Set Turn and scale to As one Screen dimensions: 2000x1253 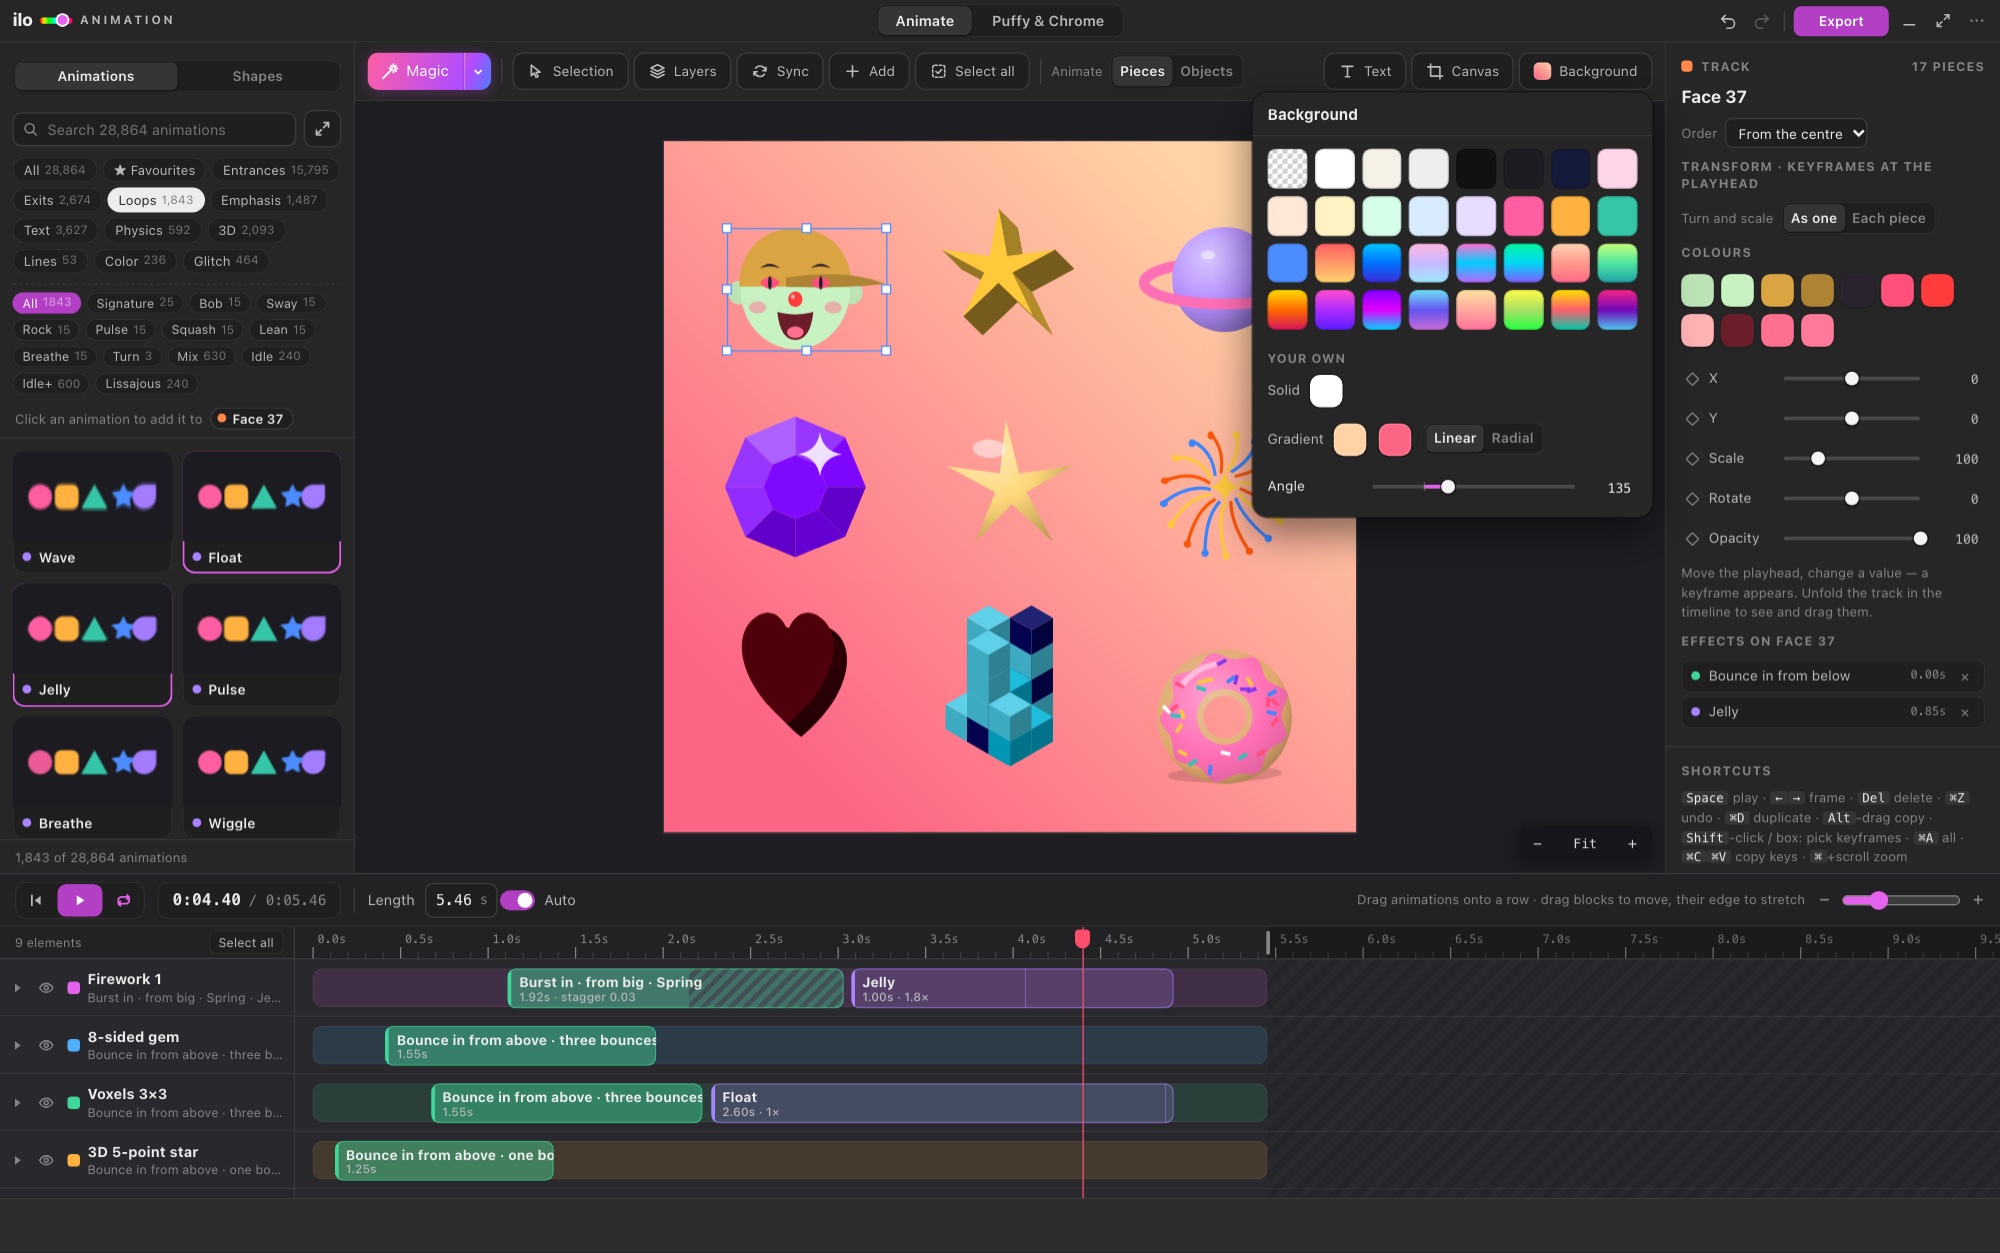point(1813,218)
